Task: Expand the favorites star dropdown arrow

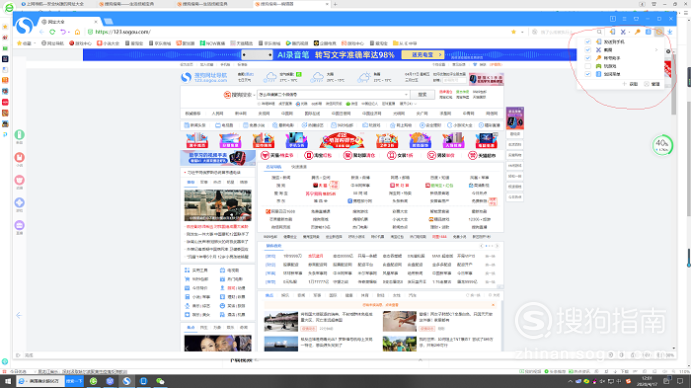Action: (x=522, y=32)
